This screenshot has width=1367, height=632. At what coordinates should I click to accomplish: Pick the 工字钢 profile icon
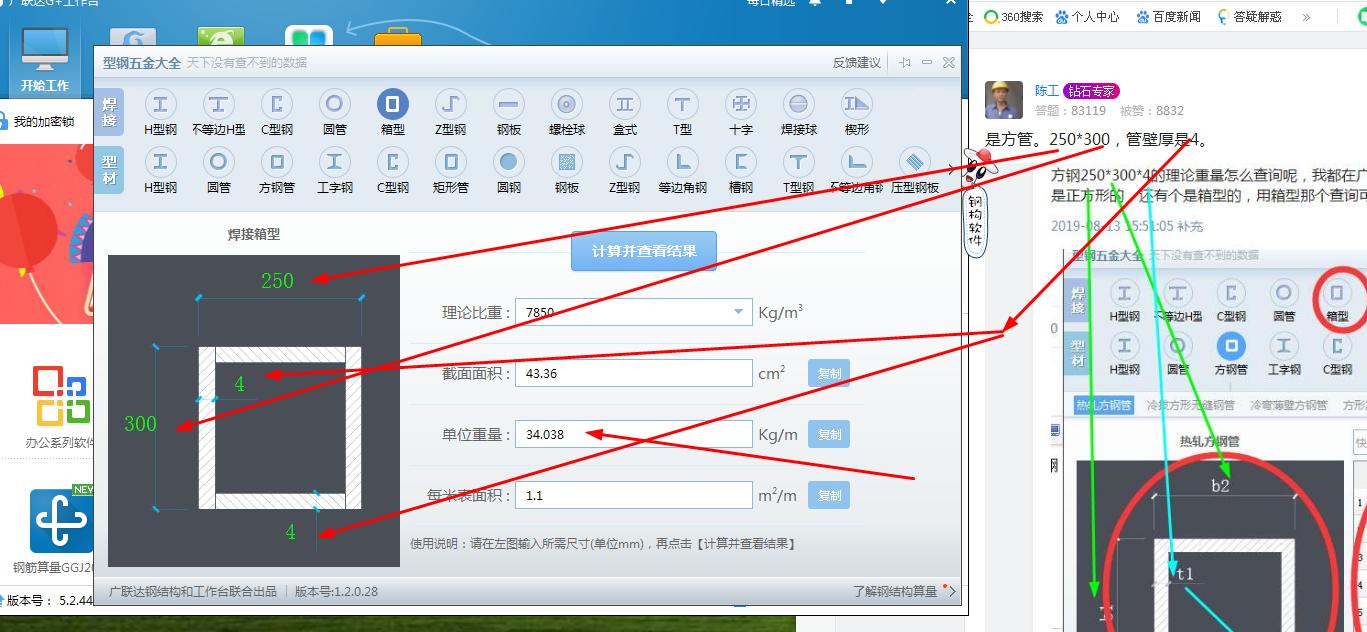tap(334, 162)
